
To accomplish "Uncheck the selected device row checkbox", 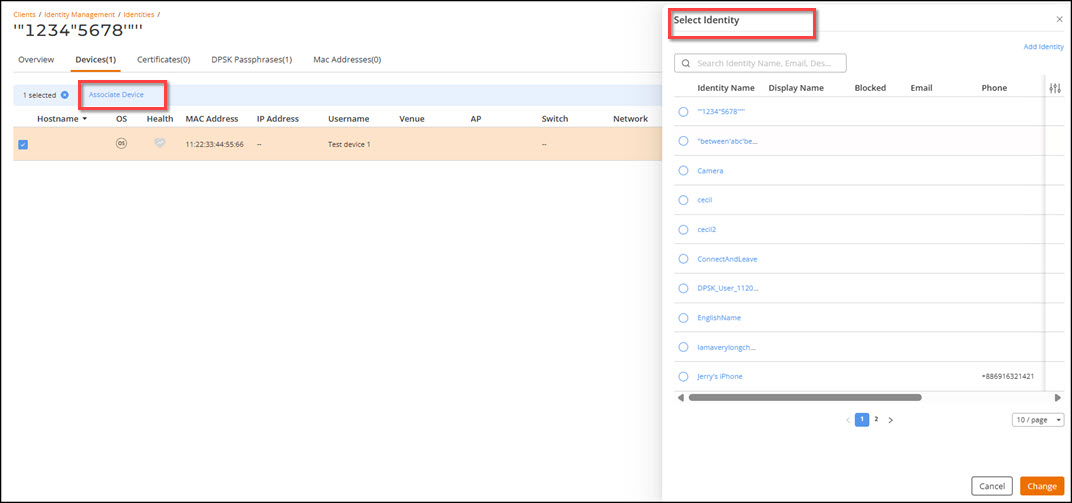I will [23, 145].
